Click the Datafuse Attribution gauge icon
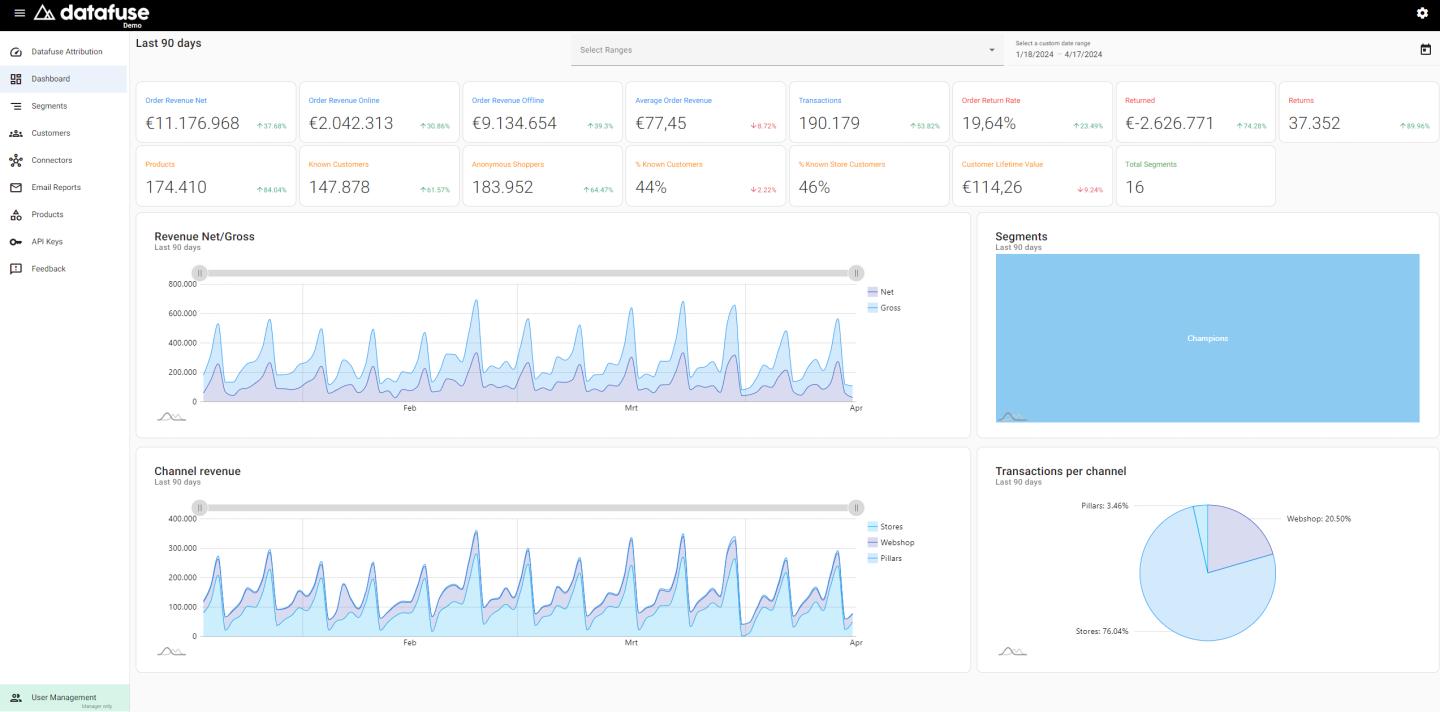 coord(15,52)
